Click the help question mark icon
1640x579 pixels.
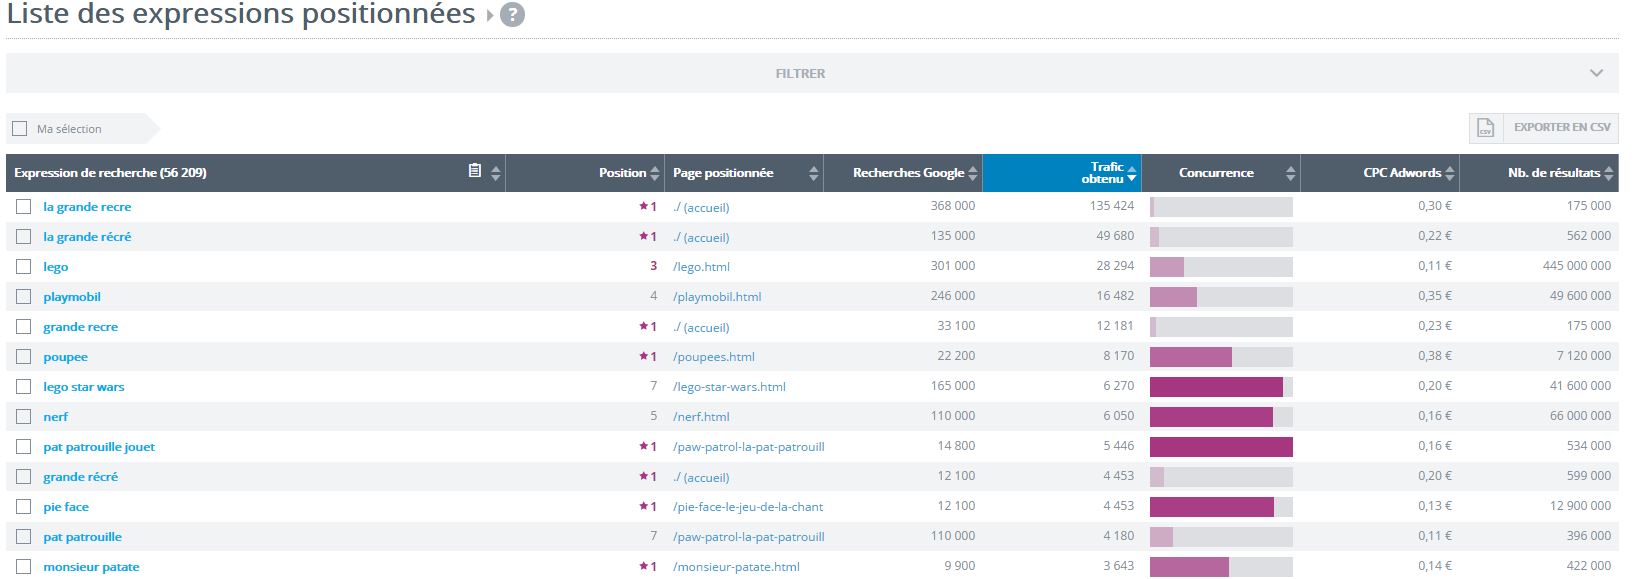pos(512,16)
